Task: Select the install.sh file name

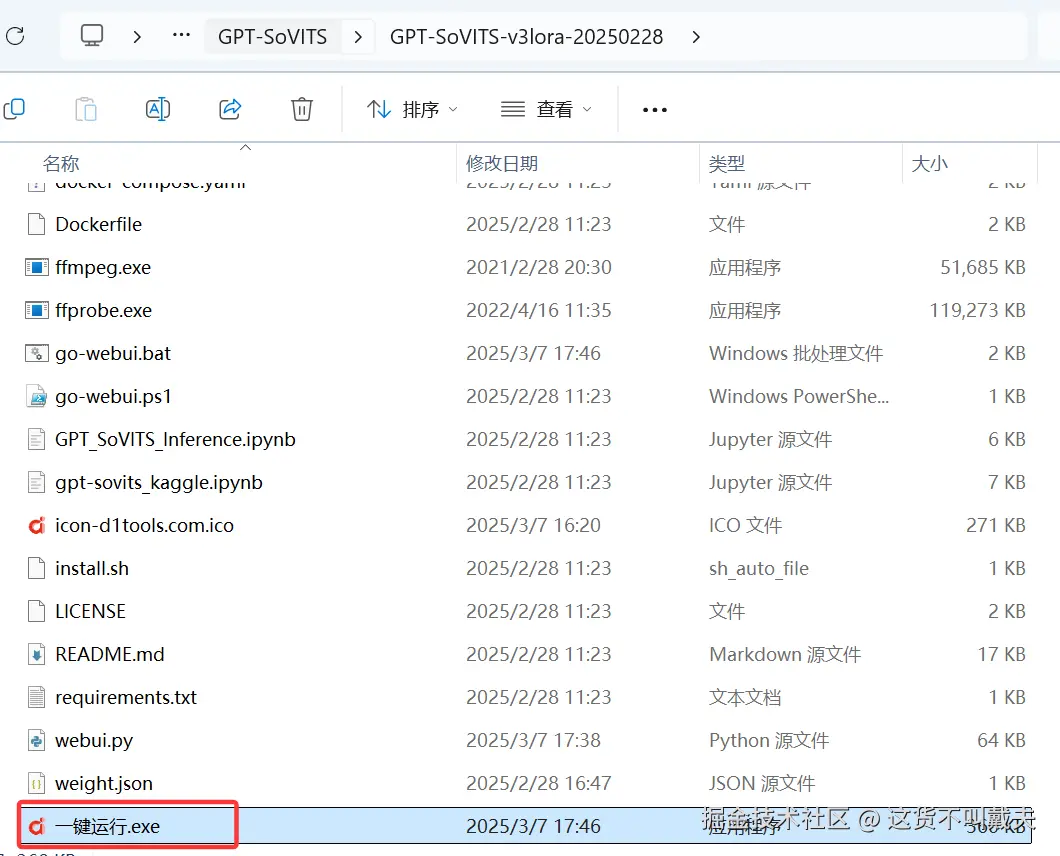Action: (92, 569)
